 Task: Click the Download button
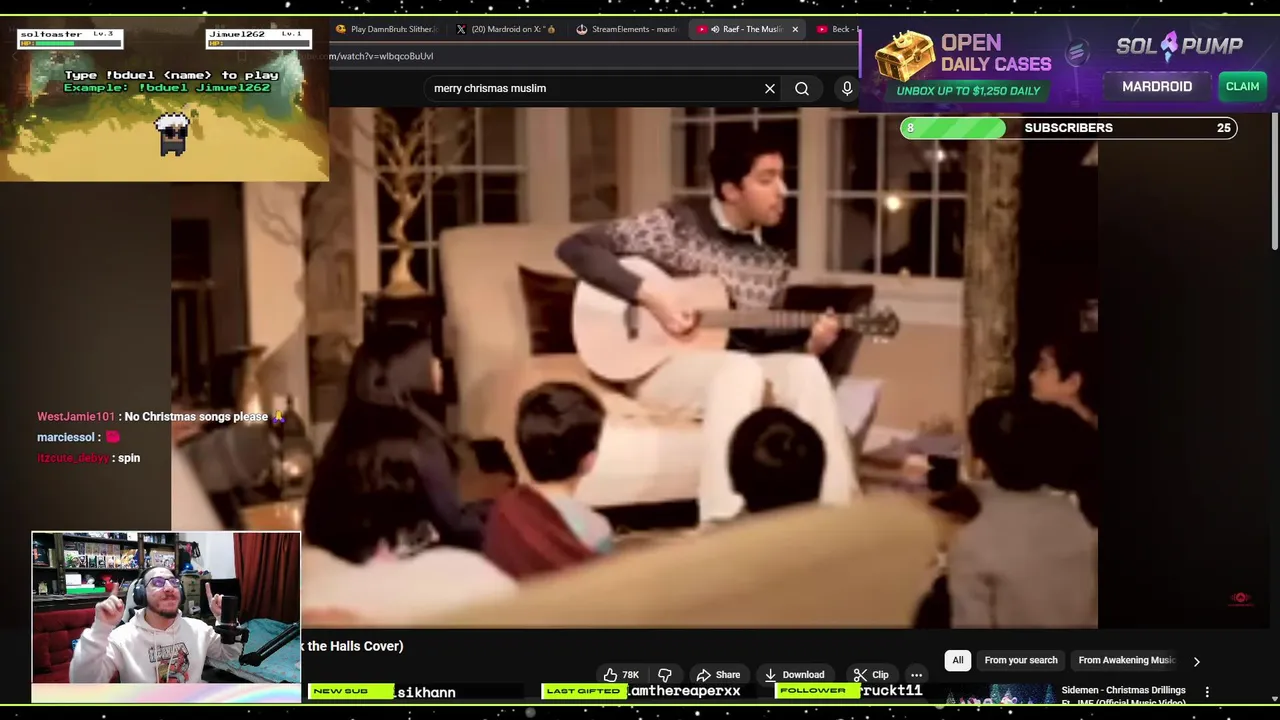(794, 675)
